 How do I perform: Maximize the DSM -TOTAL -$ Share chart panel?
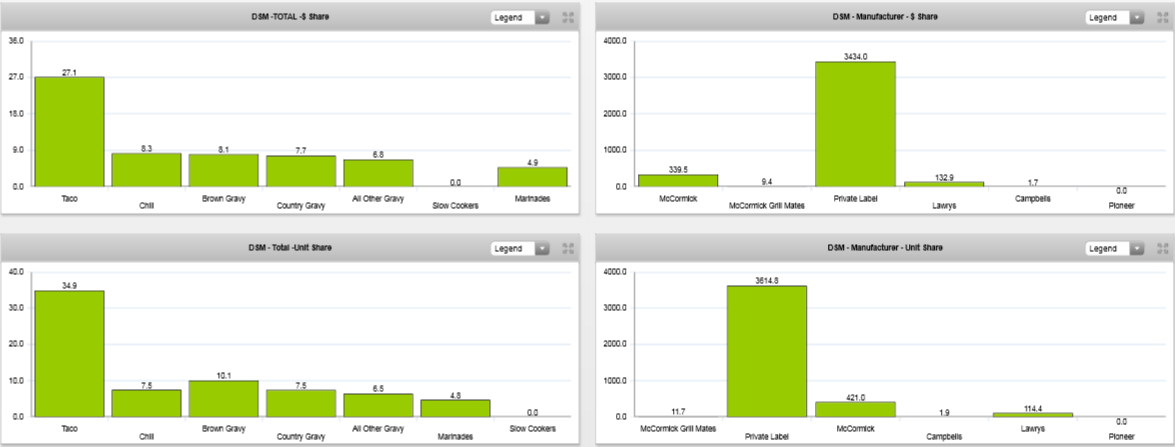tap(568, 17)
